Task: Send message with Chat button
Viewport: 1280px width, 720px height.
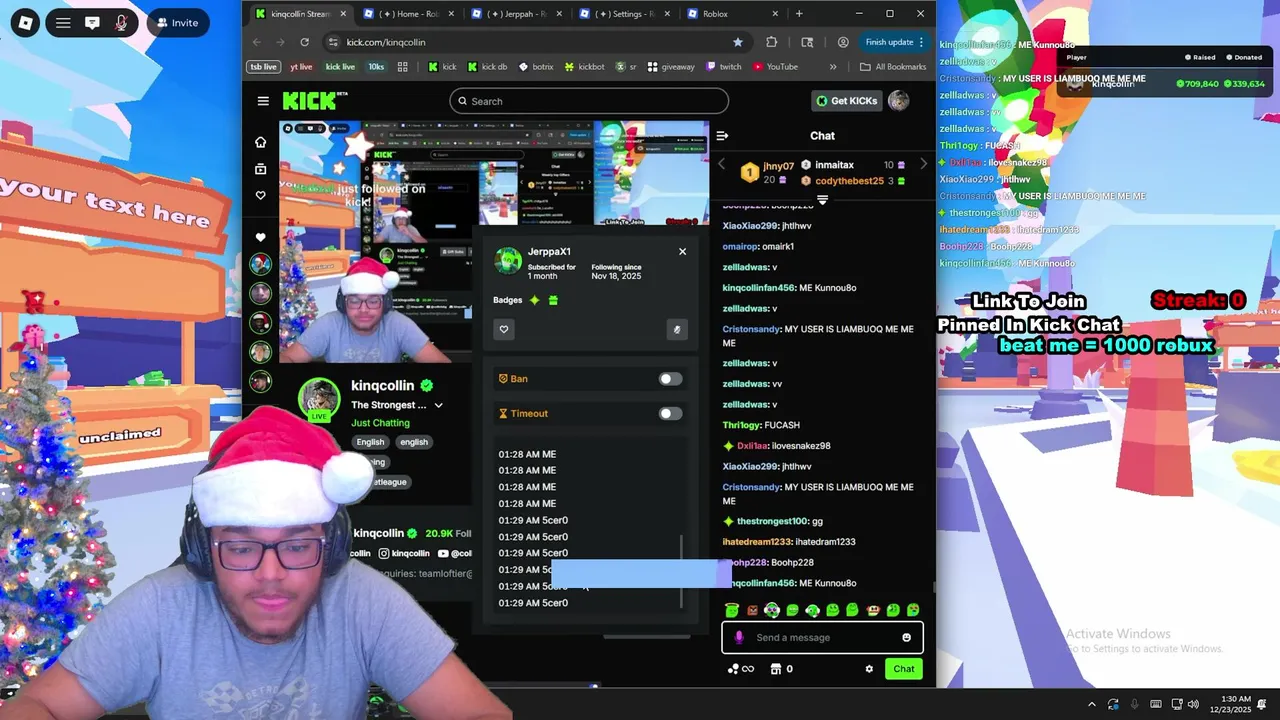Action: pyautogui.click(x=904, y=669)
